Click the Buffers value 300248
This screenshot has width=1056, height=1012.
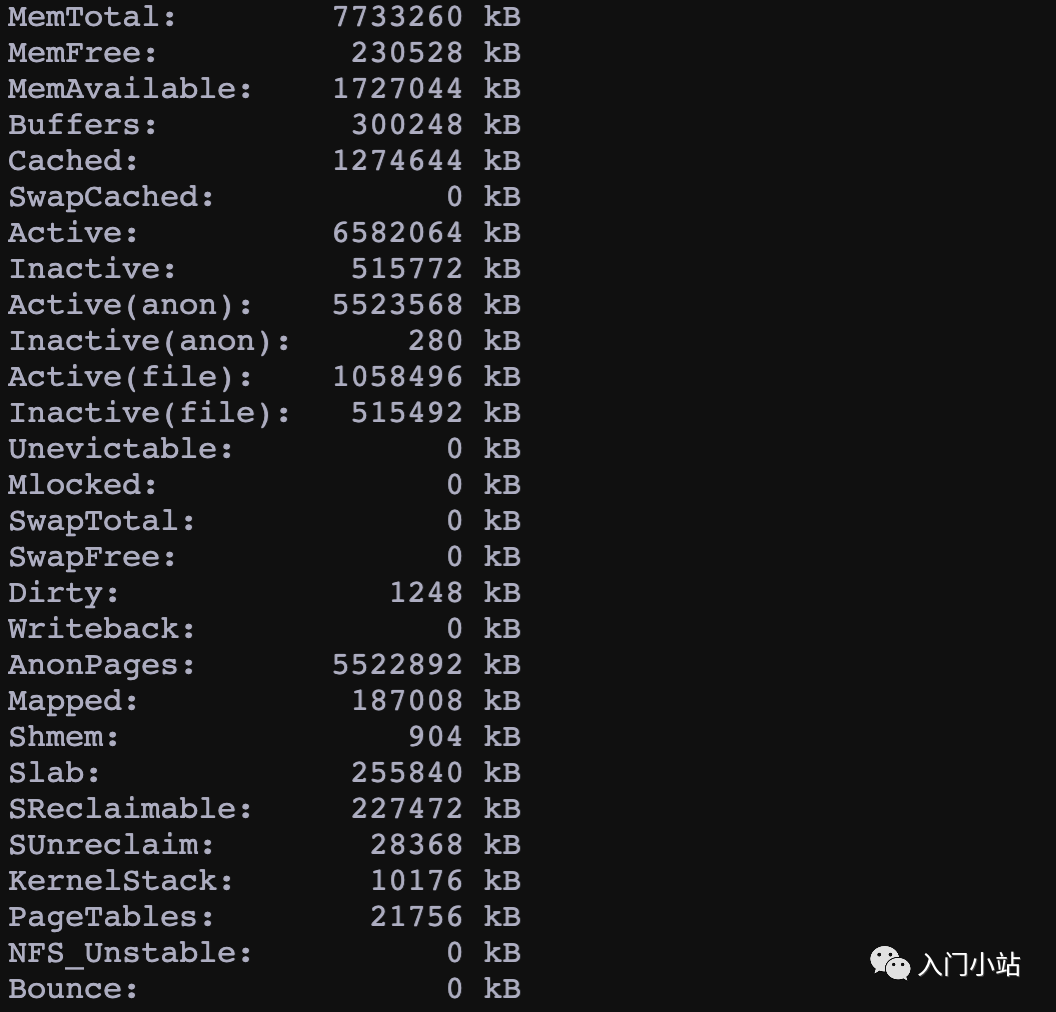tap(407, 125)
